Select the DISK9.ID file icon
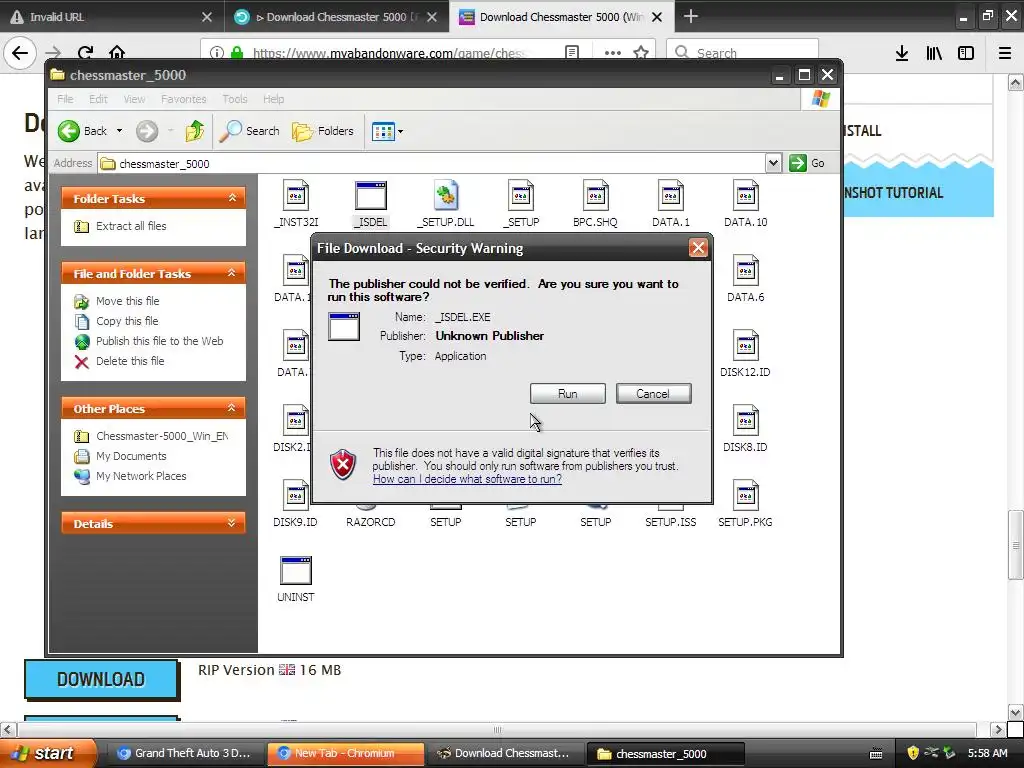Screen dimensions: 1024x768 click(x=296, y=496)
